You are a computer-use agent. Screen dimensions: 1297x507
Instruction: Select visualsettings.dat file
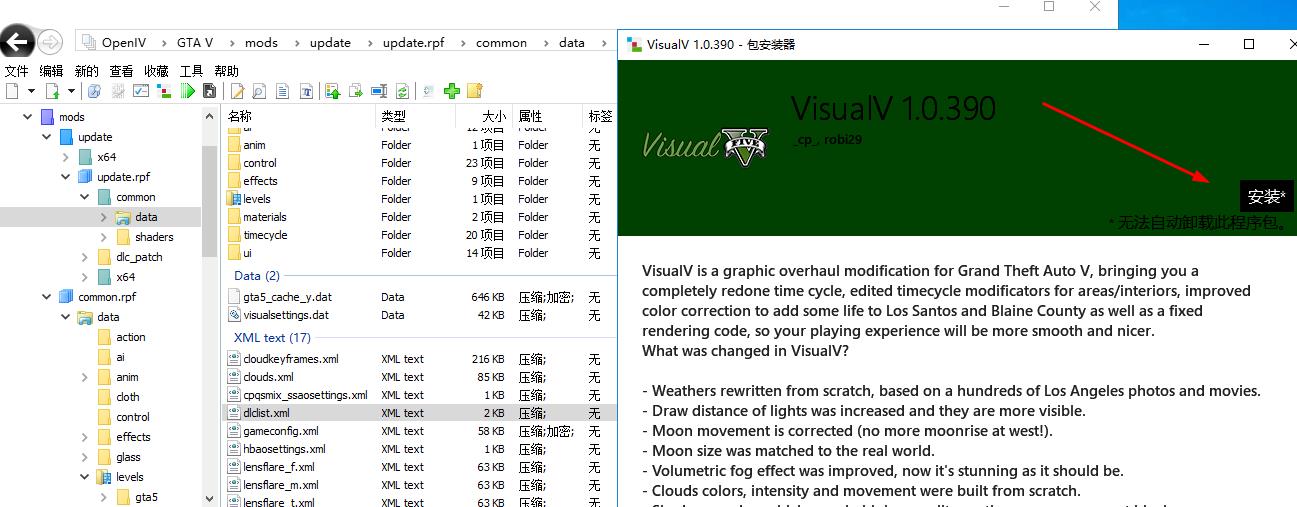[420, 315]
